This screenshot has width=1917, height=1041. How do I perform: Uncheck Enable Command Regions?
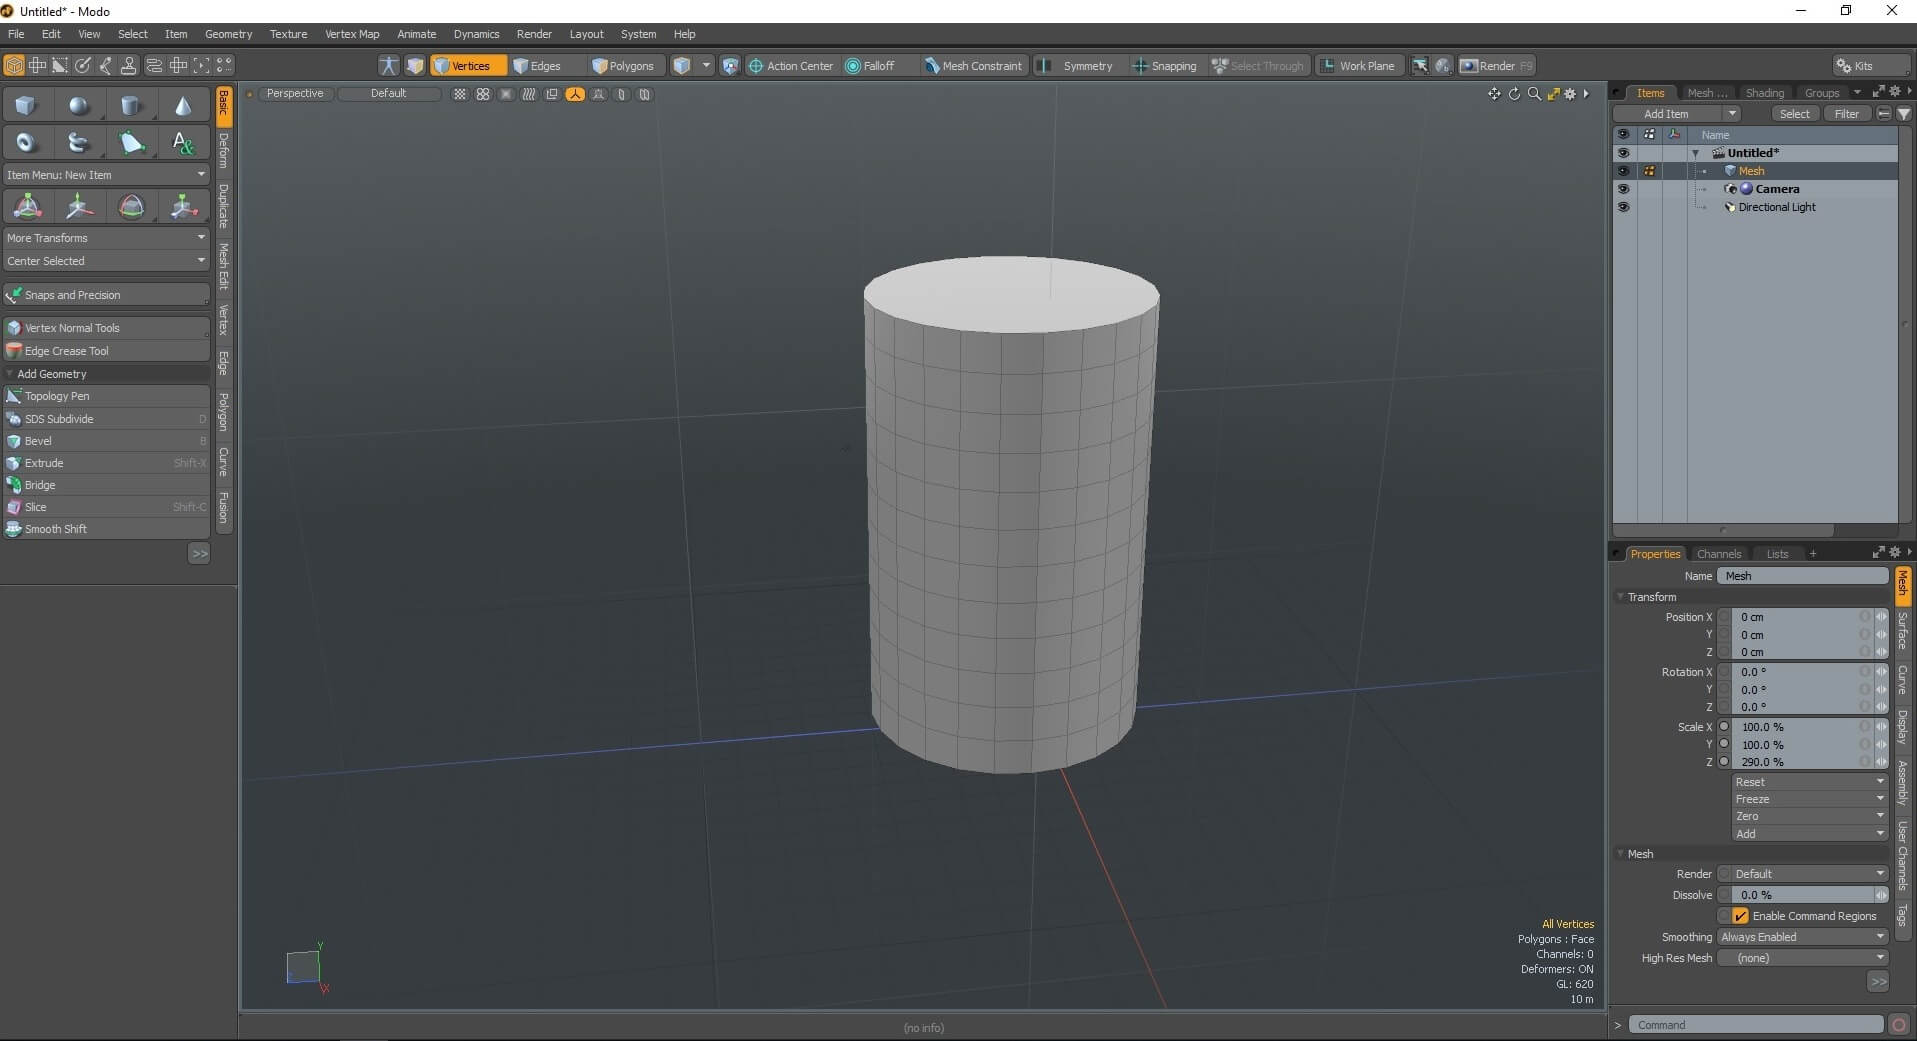tap(1740, 915)
